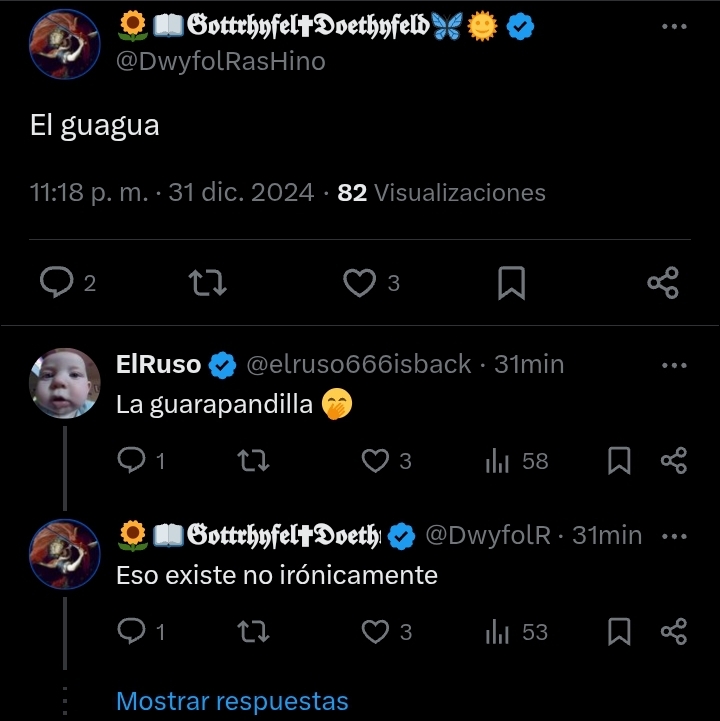Image resolution: width=720 pixels, height=721 pixels.
Task: Like the main El guagua tweet
Action: (371, 282)
